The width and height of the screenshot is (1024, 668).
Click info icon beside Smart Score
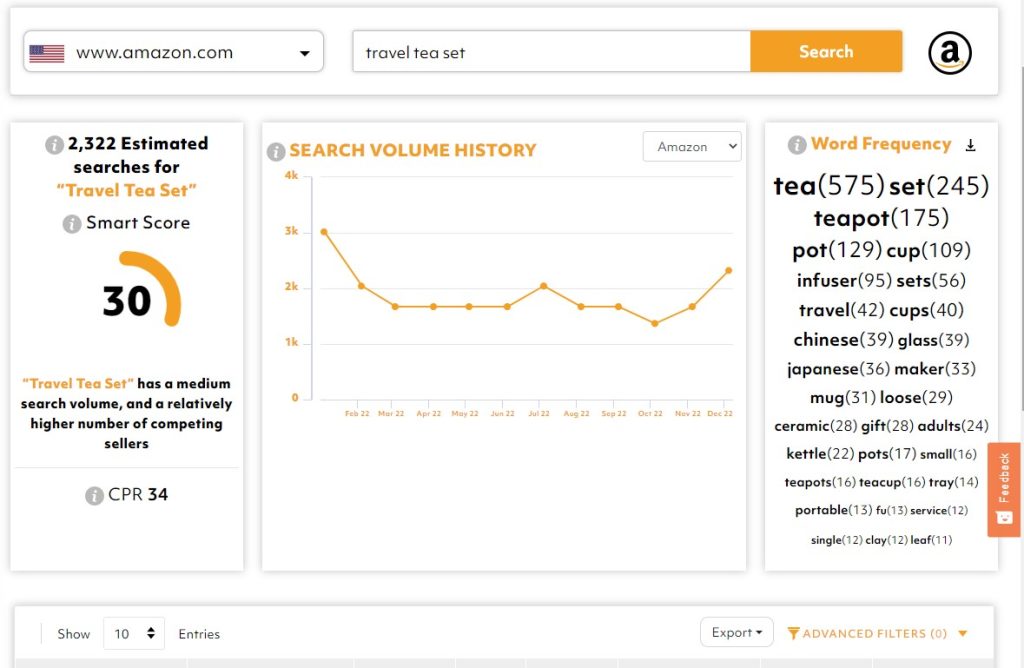click(x=72, y=224)
